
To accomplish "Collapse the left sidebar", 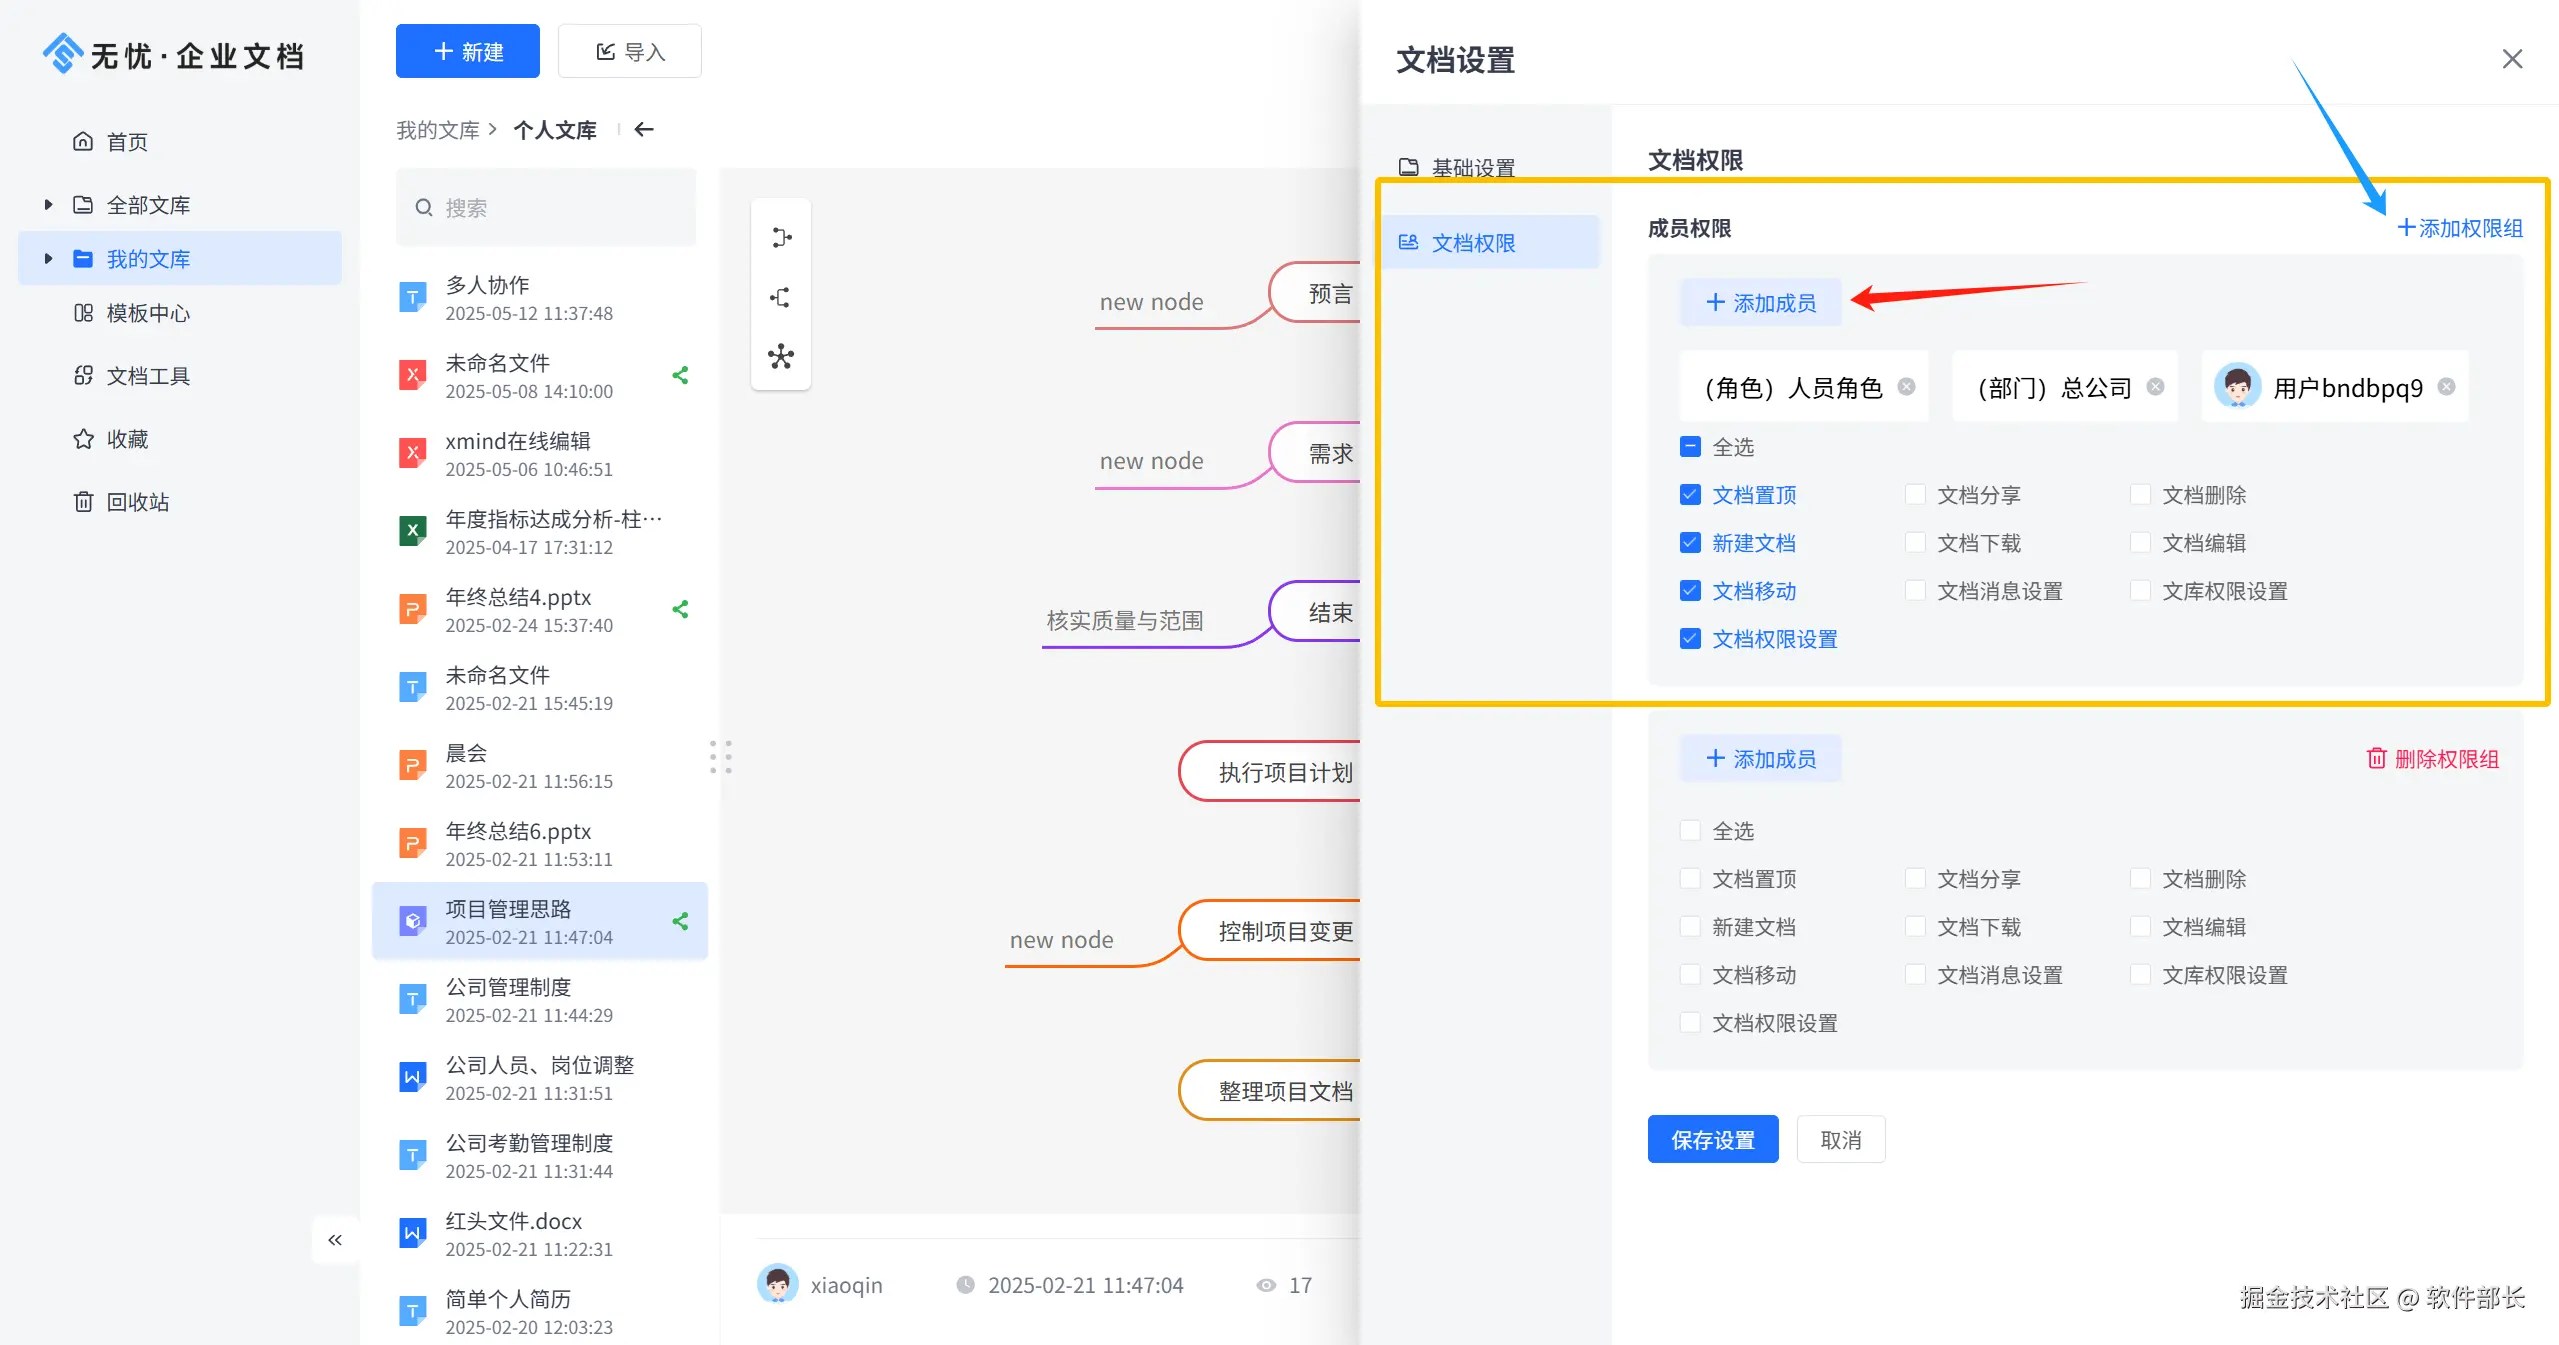I will 335,1240.
